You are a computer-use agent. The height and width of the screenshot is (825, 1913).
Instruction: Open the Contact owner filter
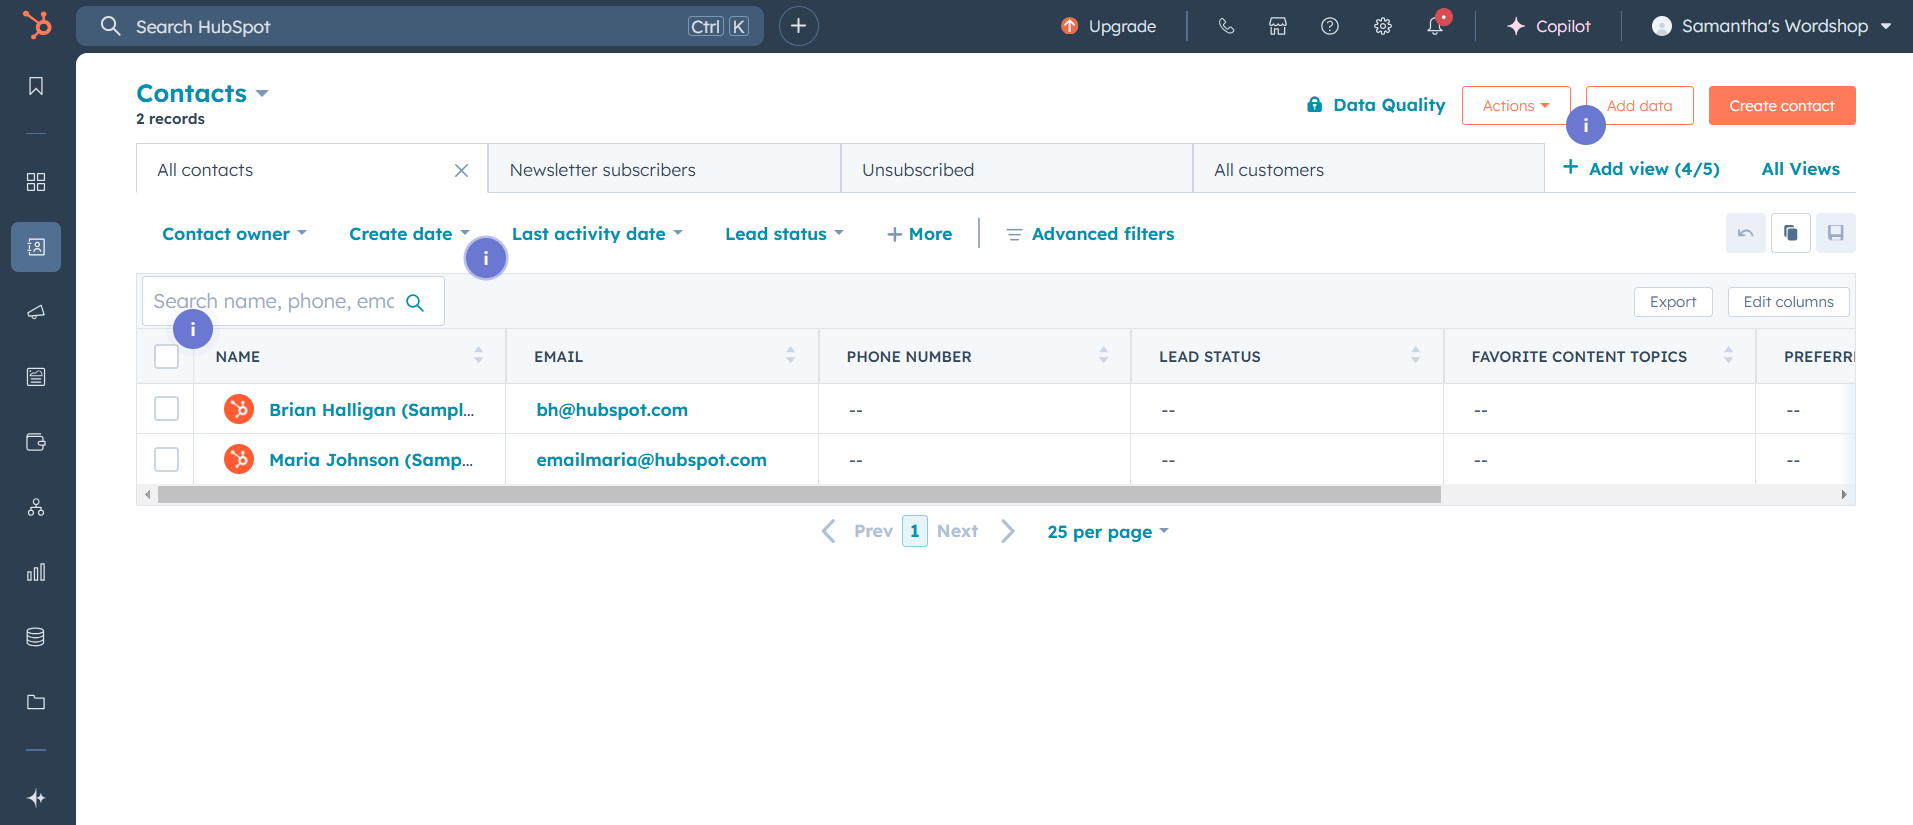pos(234,234)
